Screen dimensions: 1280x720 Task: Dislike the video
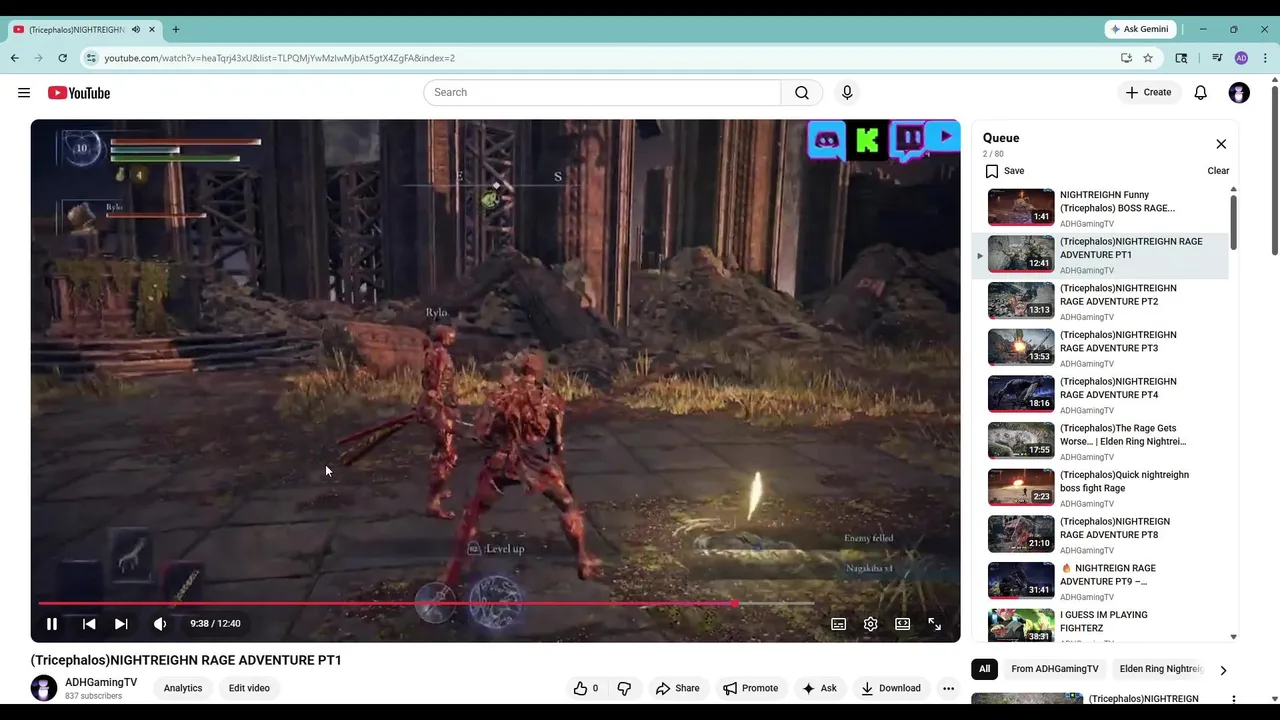pos(624,688)
